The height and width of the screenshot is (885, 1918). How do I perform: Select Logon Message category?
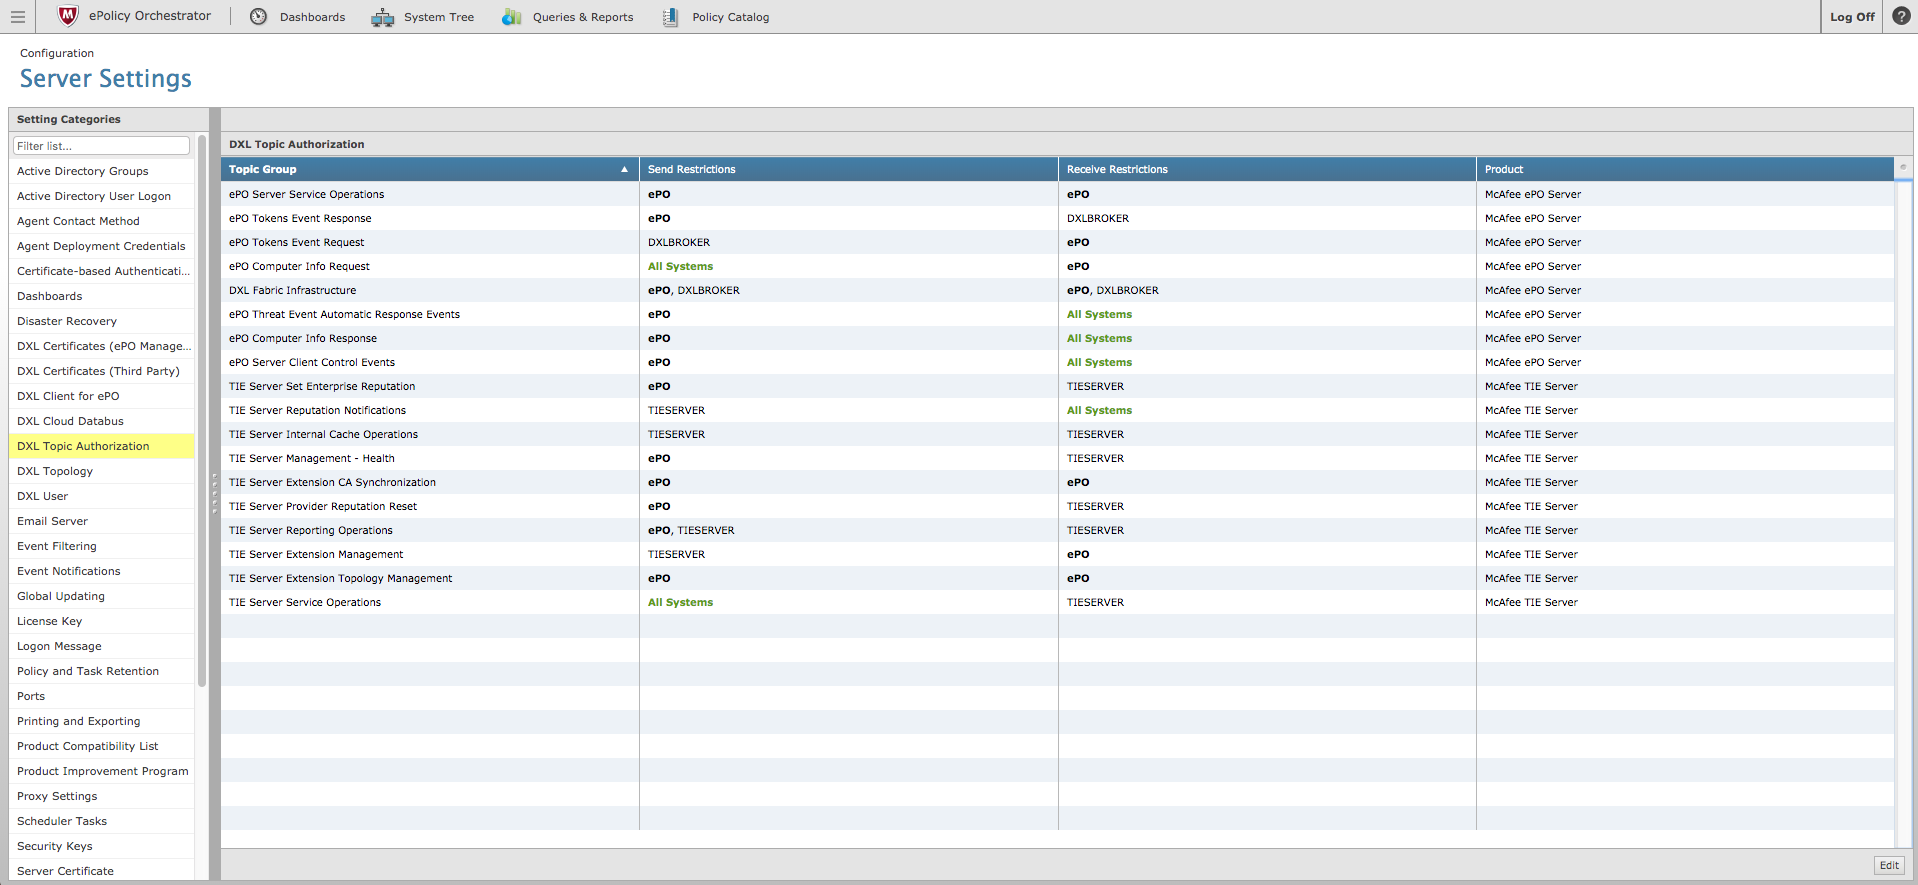tap(101, 646)
